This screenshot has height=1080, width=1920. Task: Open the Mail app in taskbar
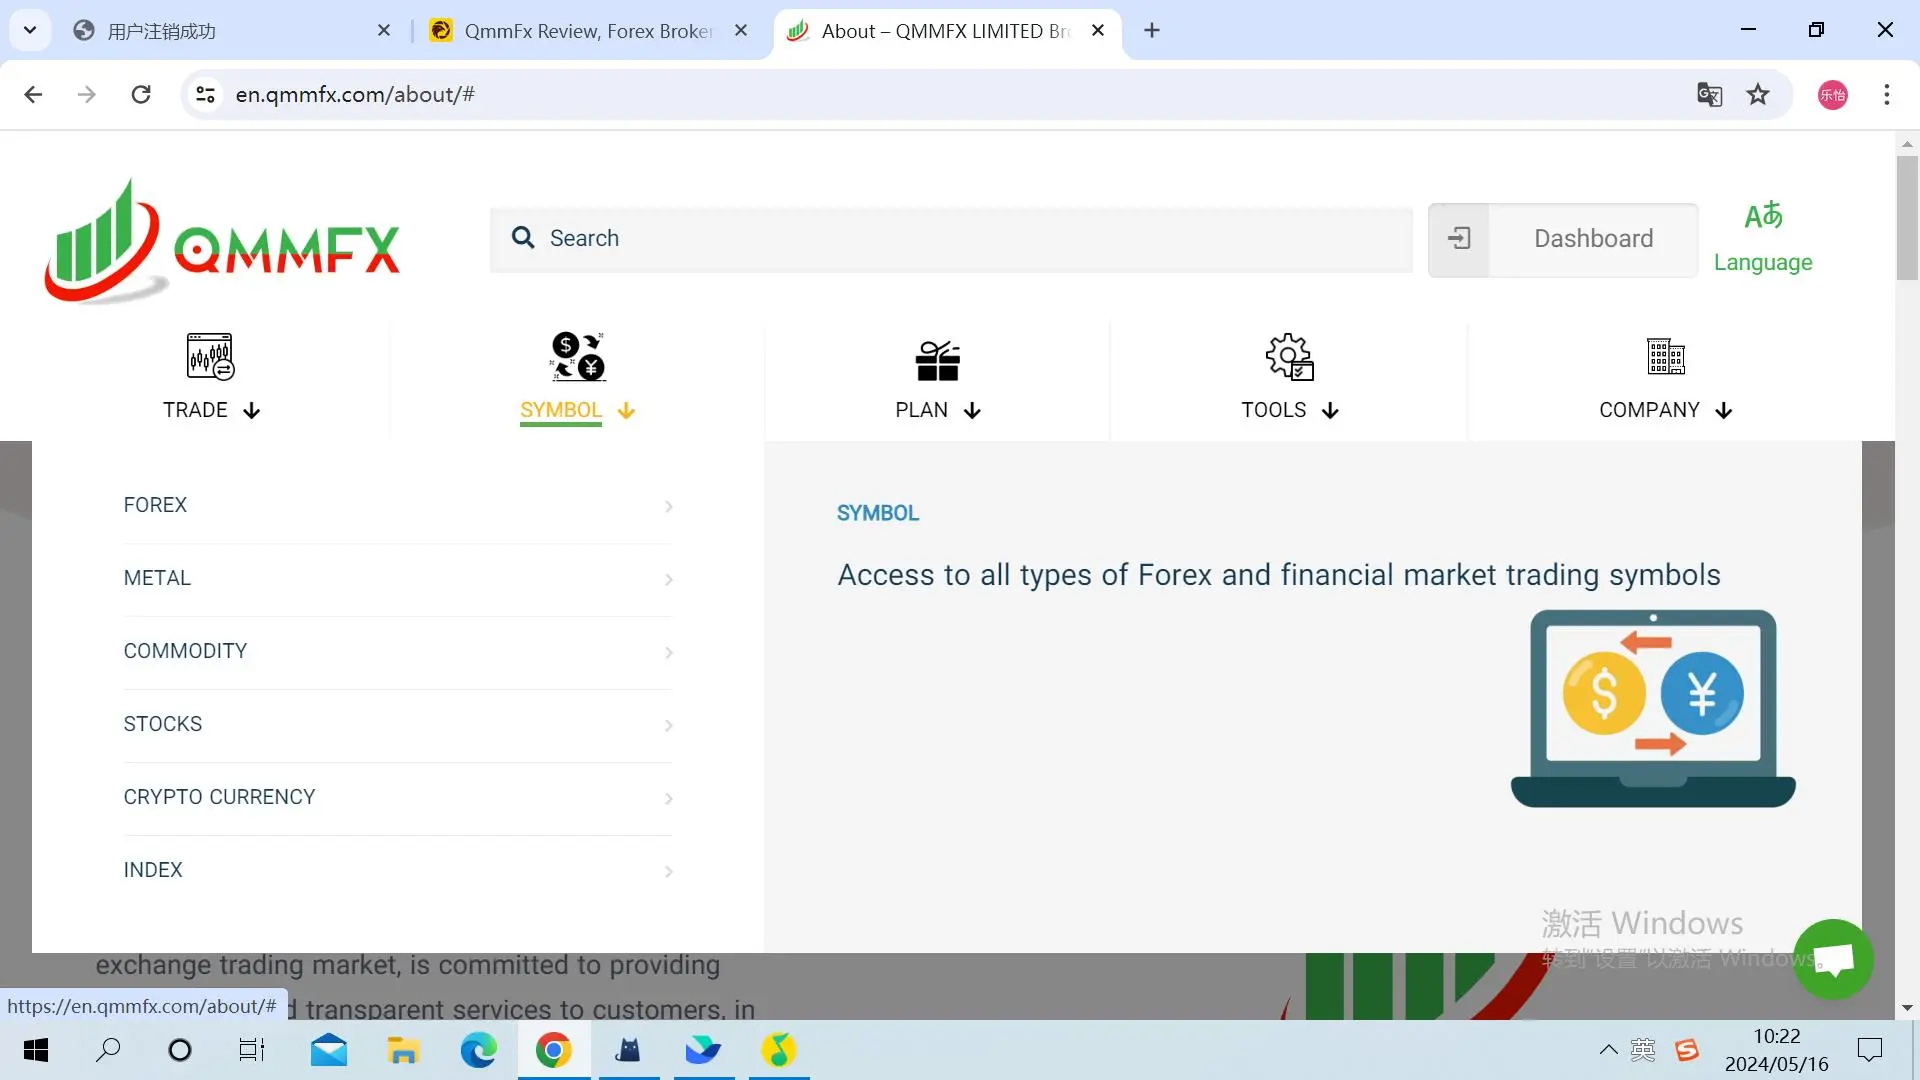(x=328, y=1050)
